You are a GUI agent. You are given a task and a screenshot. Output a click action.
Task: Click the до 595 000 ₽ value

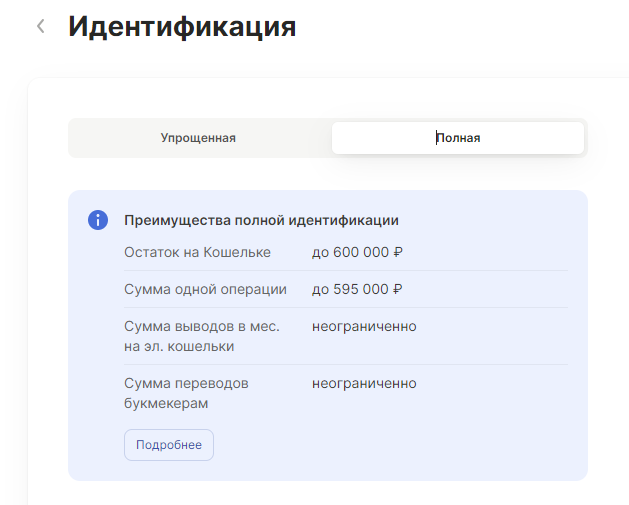point(357,289)
